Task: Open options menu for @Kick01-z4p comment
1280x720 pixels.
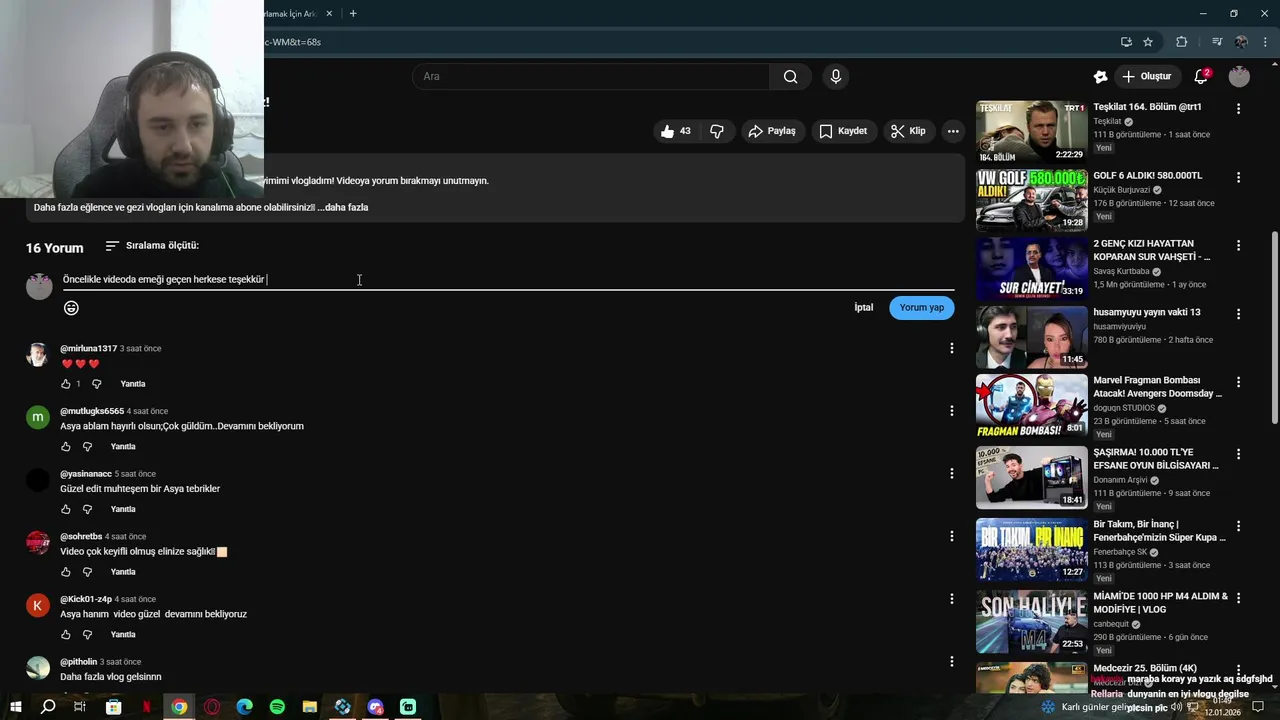Action: coord(951,599)
